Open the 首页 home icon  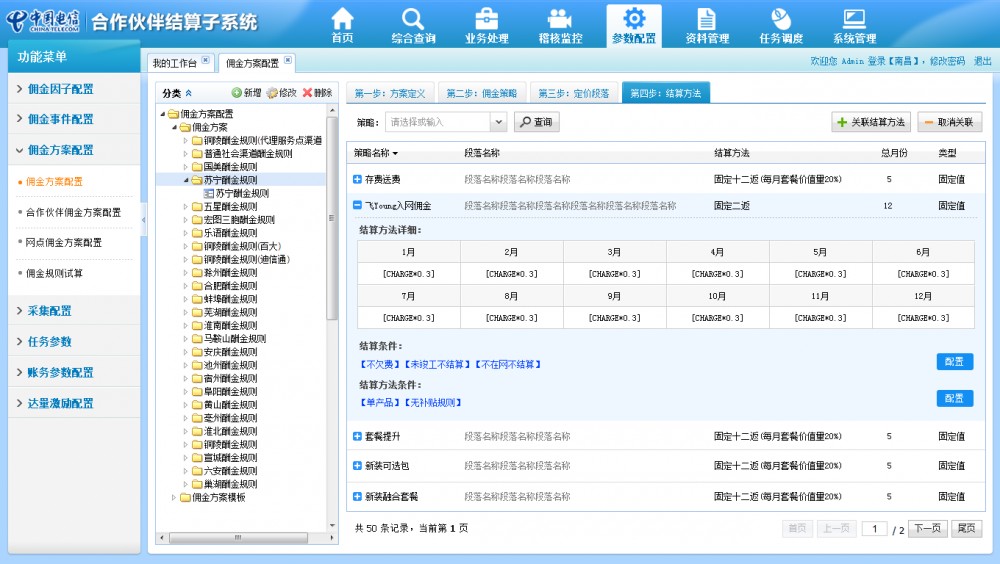(x=342, y=19)
